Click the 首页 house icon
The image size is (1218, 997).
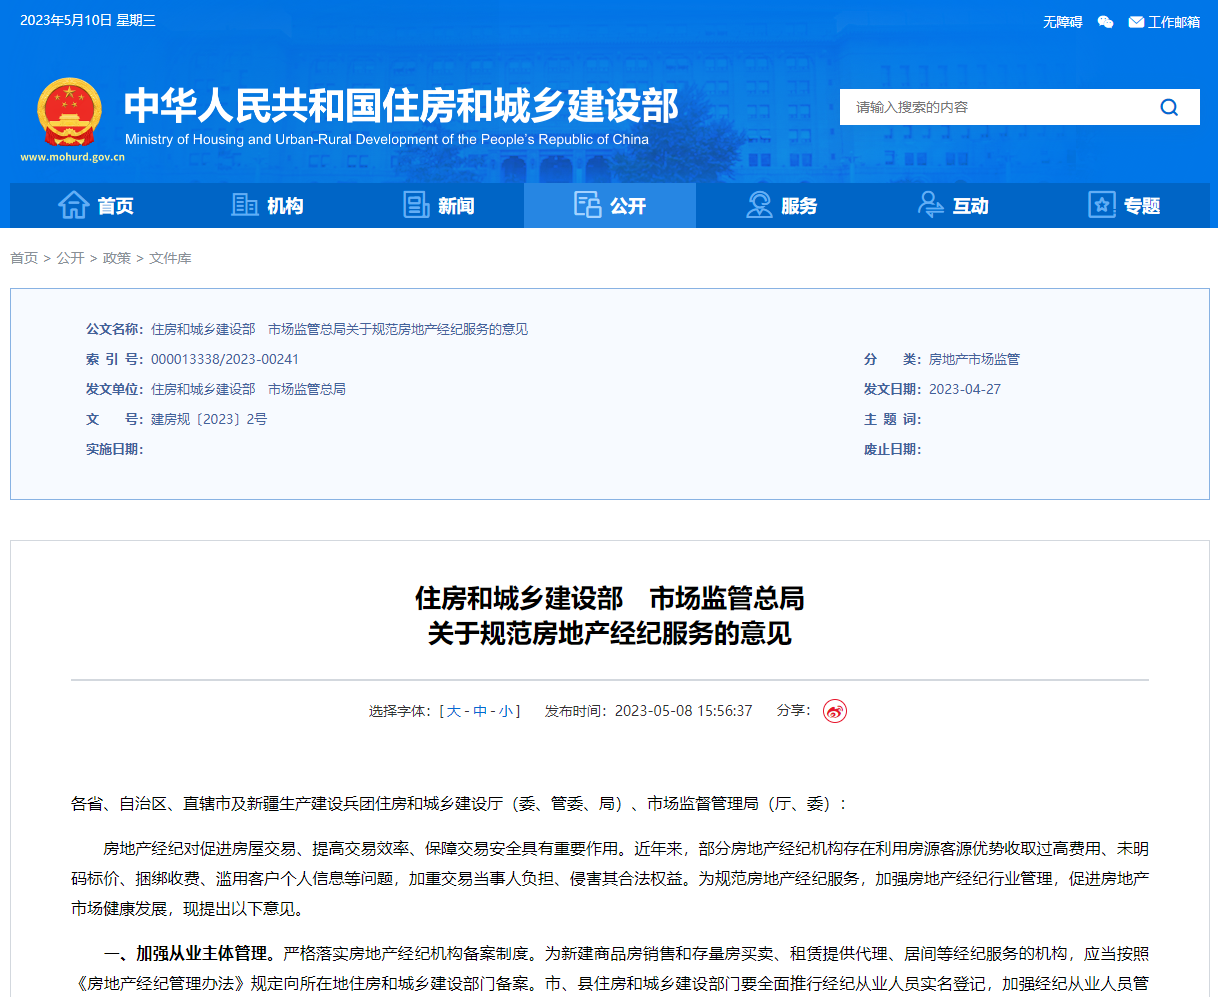[x=74, y=205]
